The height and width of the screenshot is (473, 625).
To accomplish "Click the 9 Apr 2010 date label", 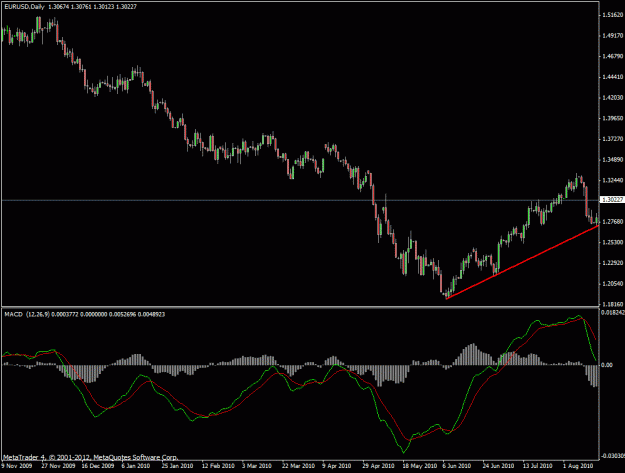I will click(x=337, y=465).
